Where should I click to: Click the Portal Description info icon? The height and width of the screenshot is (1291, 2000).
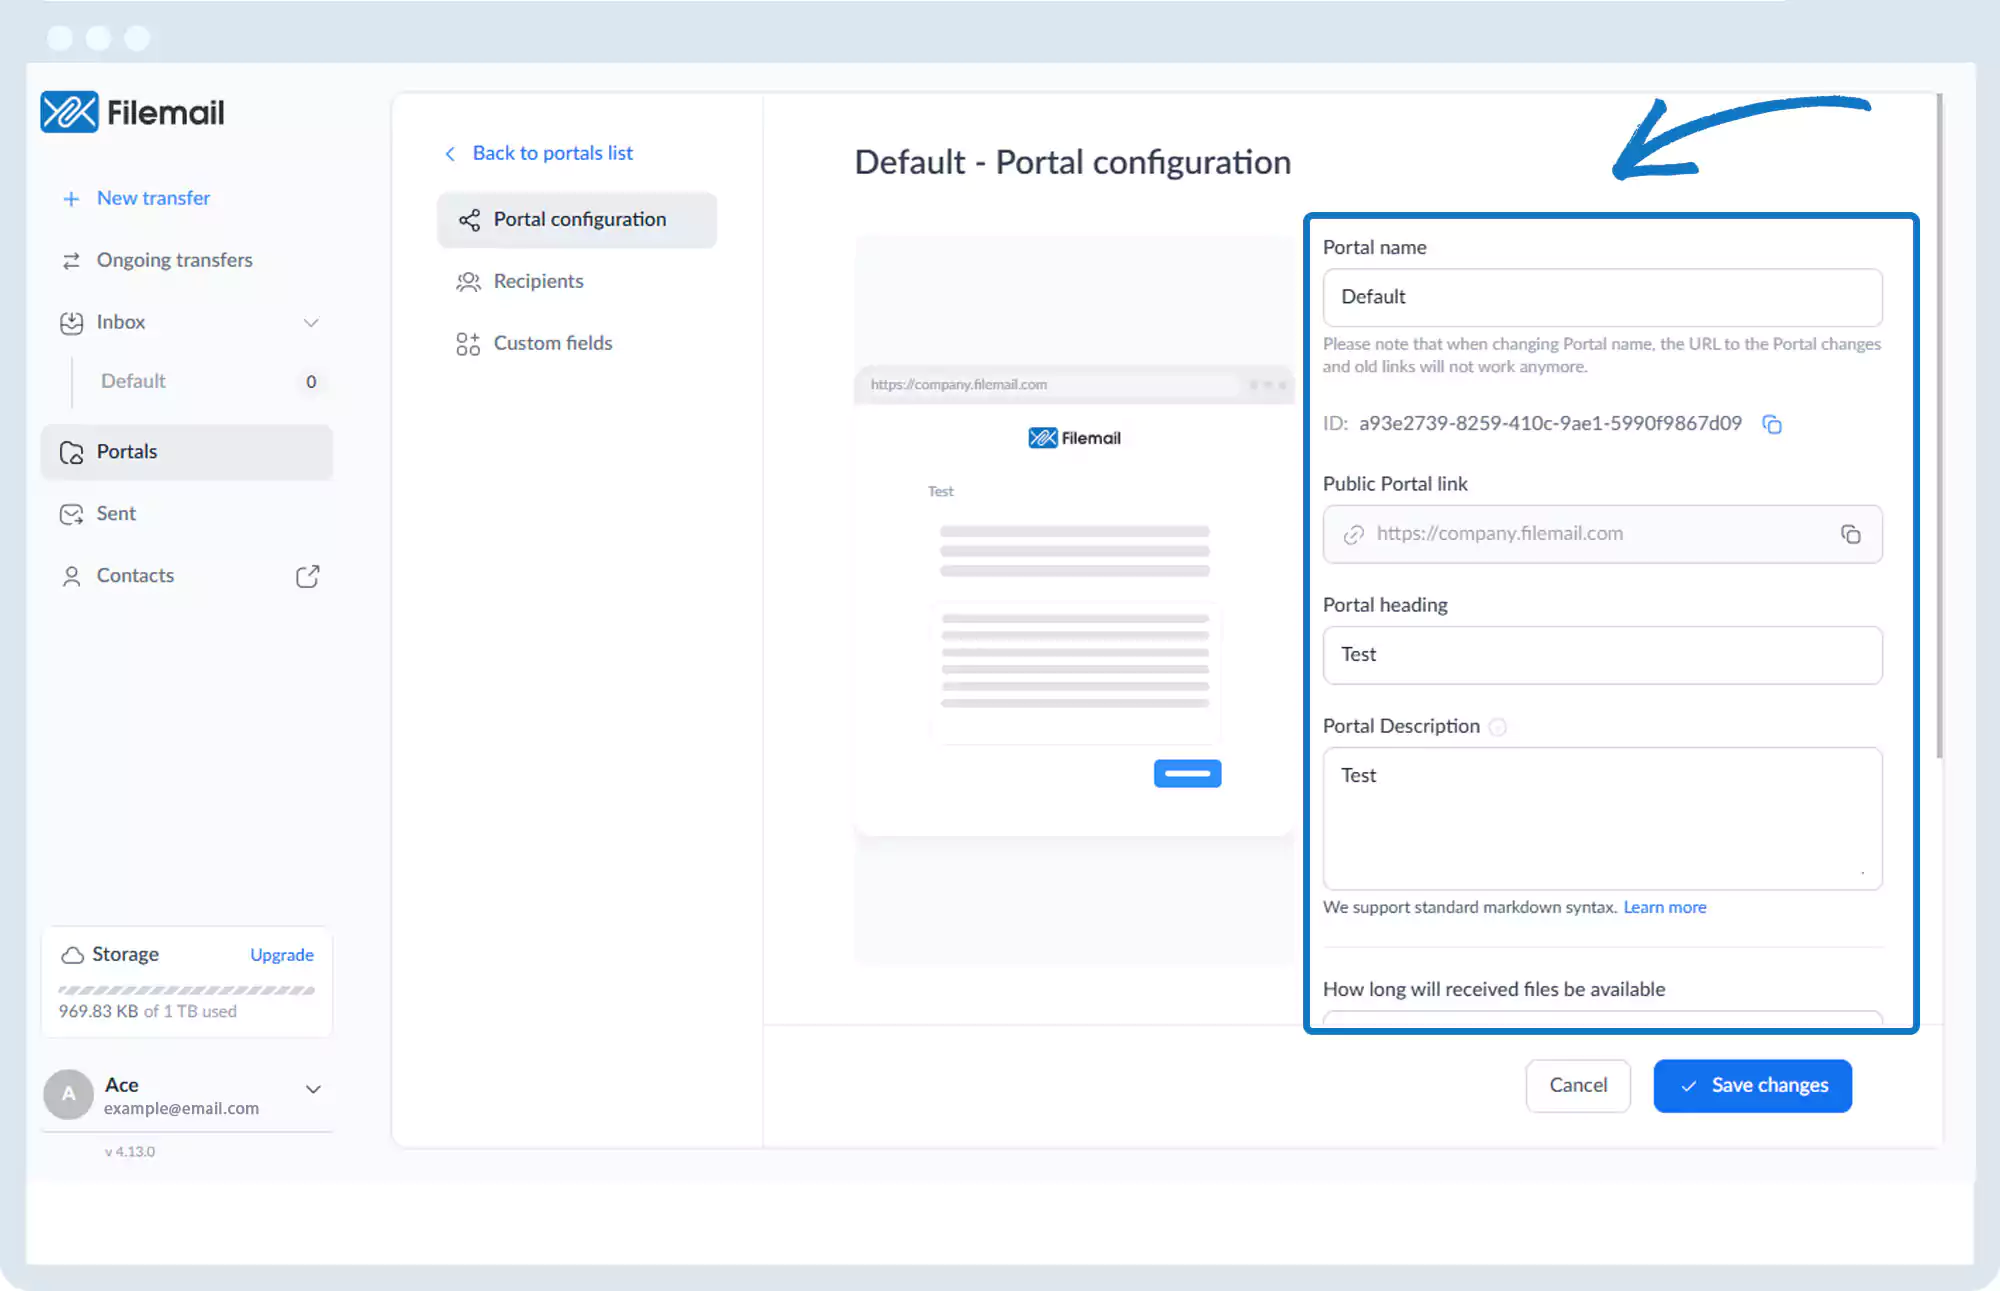coord(1497,727)
